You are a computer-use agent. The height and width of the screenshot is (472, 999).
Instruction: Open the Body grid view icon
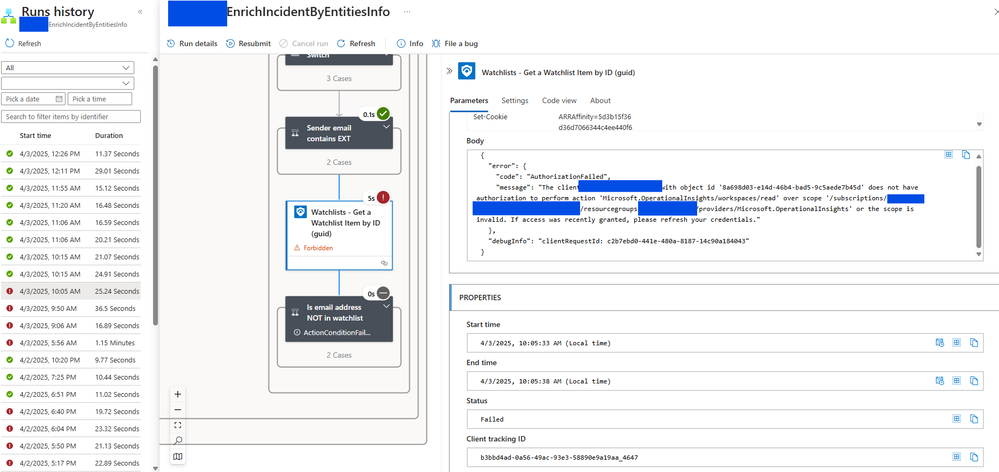point(948,155)
